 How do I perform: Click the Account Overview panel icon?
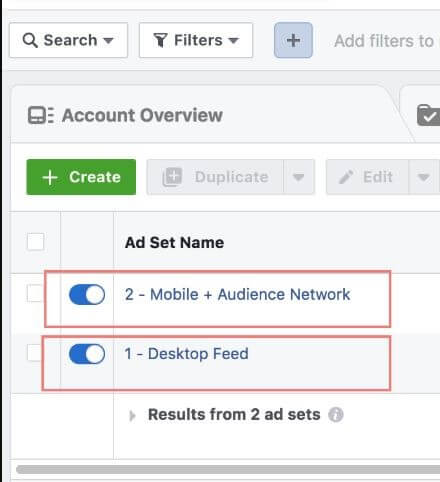tap(41, 115)
